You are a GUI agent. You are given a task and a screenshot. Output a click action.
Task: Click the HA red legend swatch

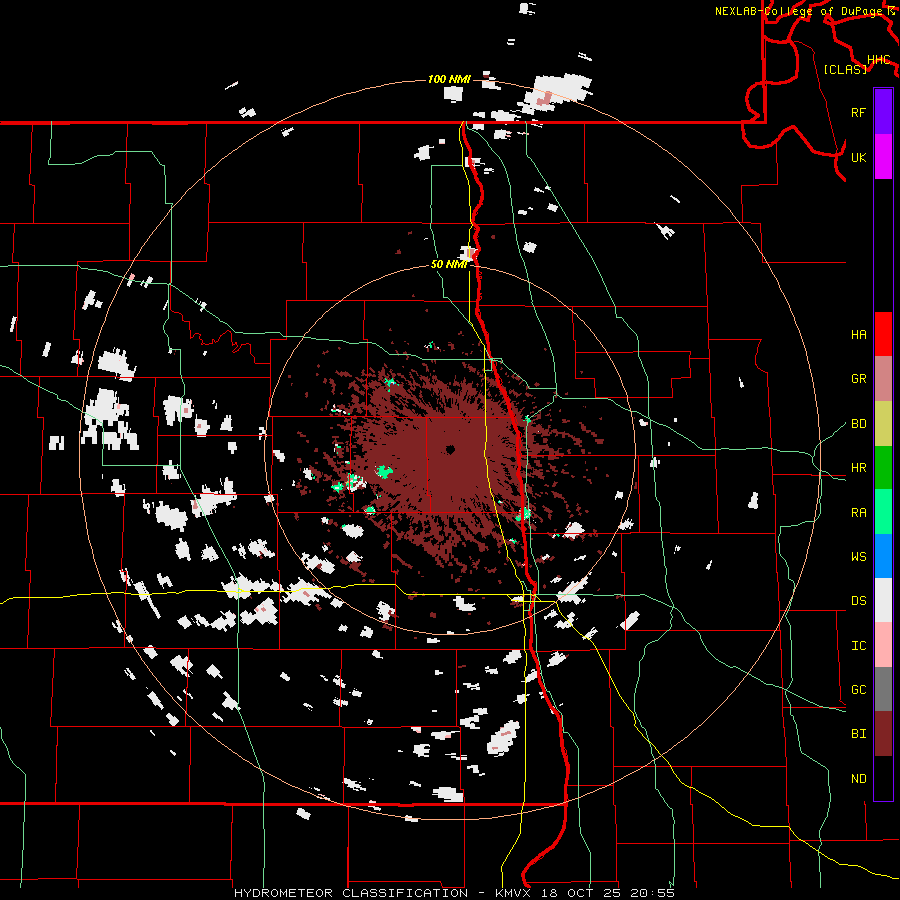coord(883,334)
